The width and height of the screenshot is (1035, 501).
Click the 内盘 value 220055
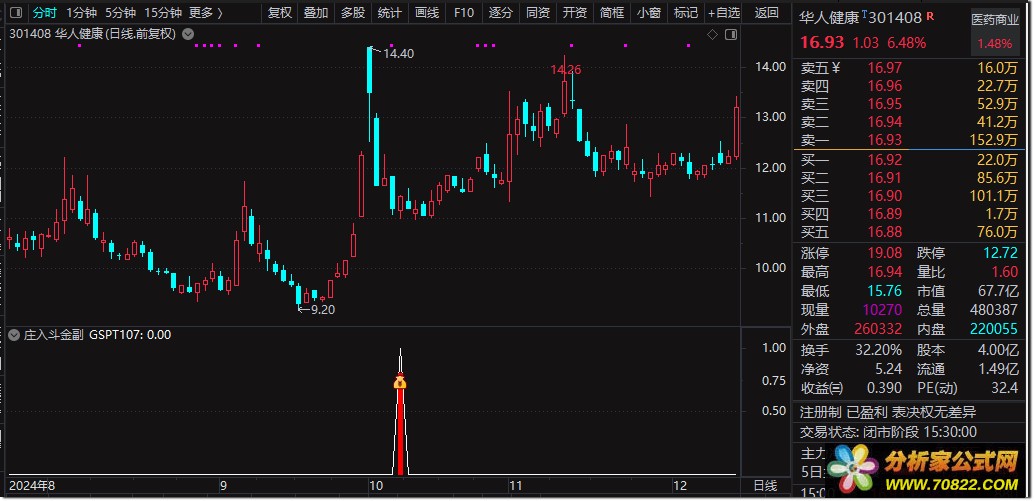click(x=994, y=329)
